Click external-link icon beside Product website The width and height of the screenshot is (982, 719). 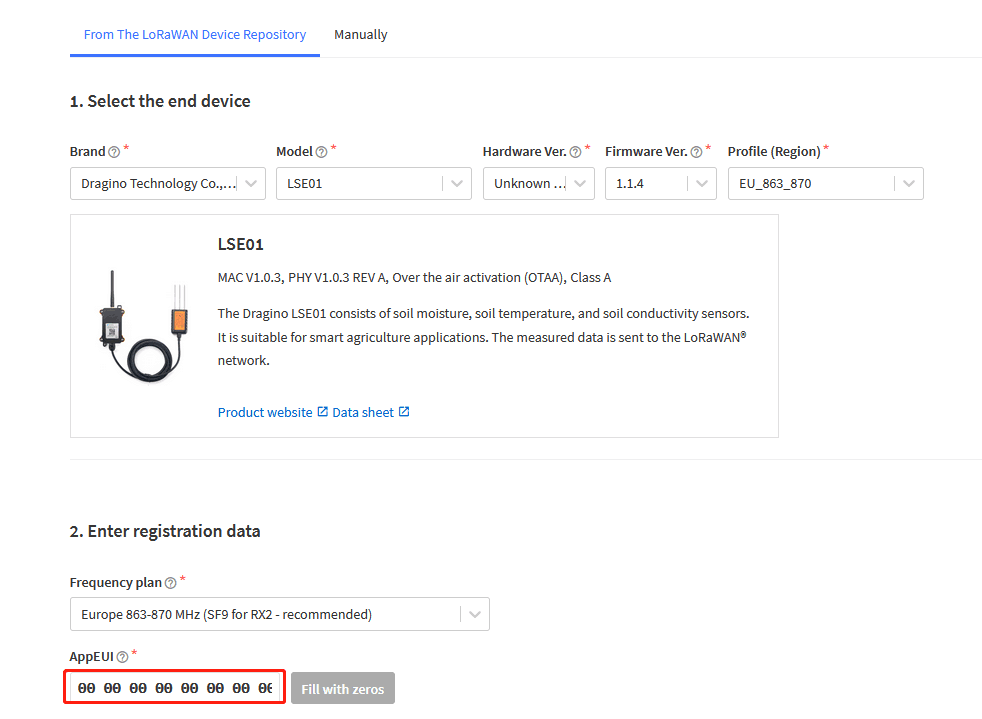pos(323,411)
